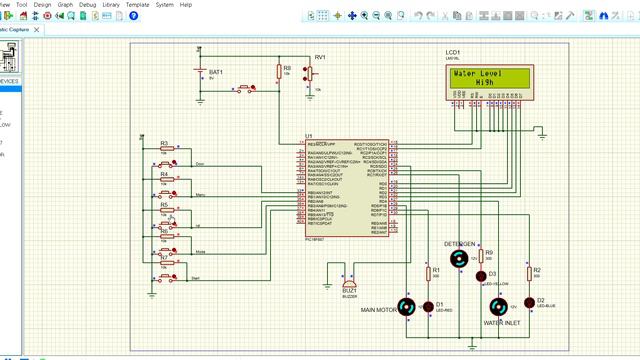Image resolution: width=640 pixels, height=360 pixels.
Task: Click the Redo arrow icon
Action: tap(430, 16)
